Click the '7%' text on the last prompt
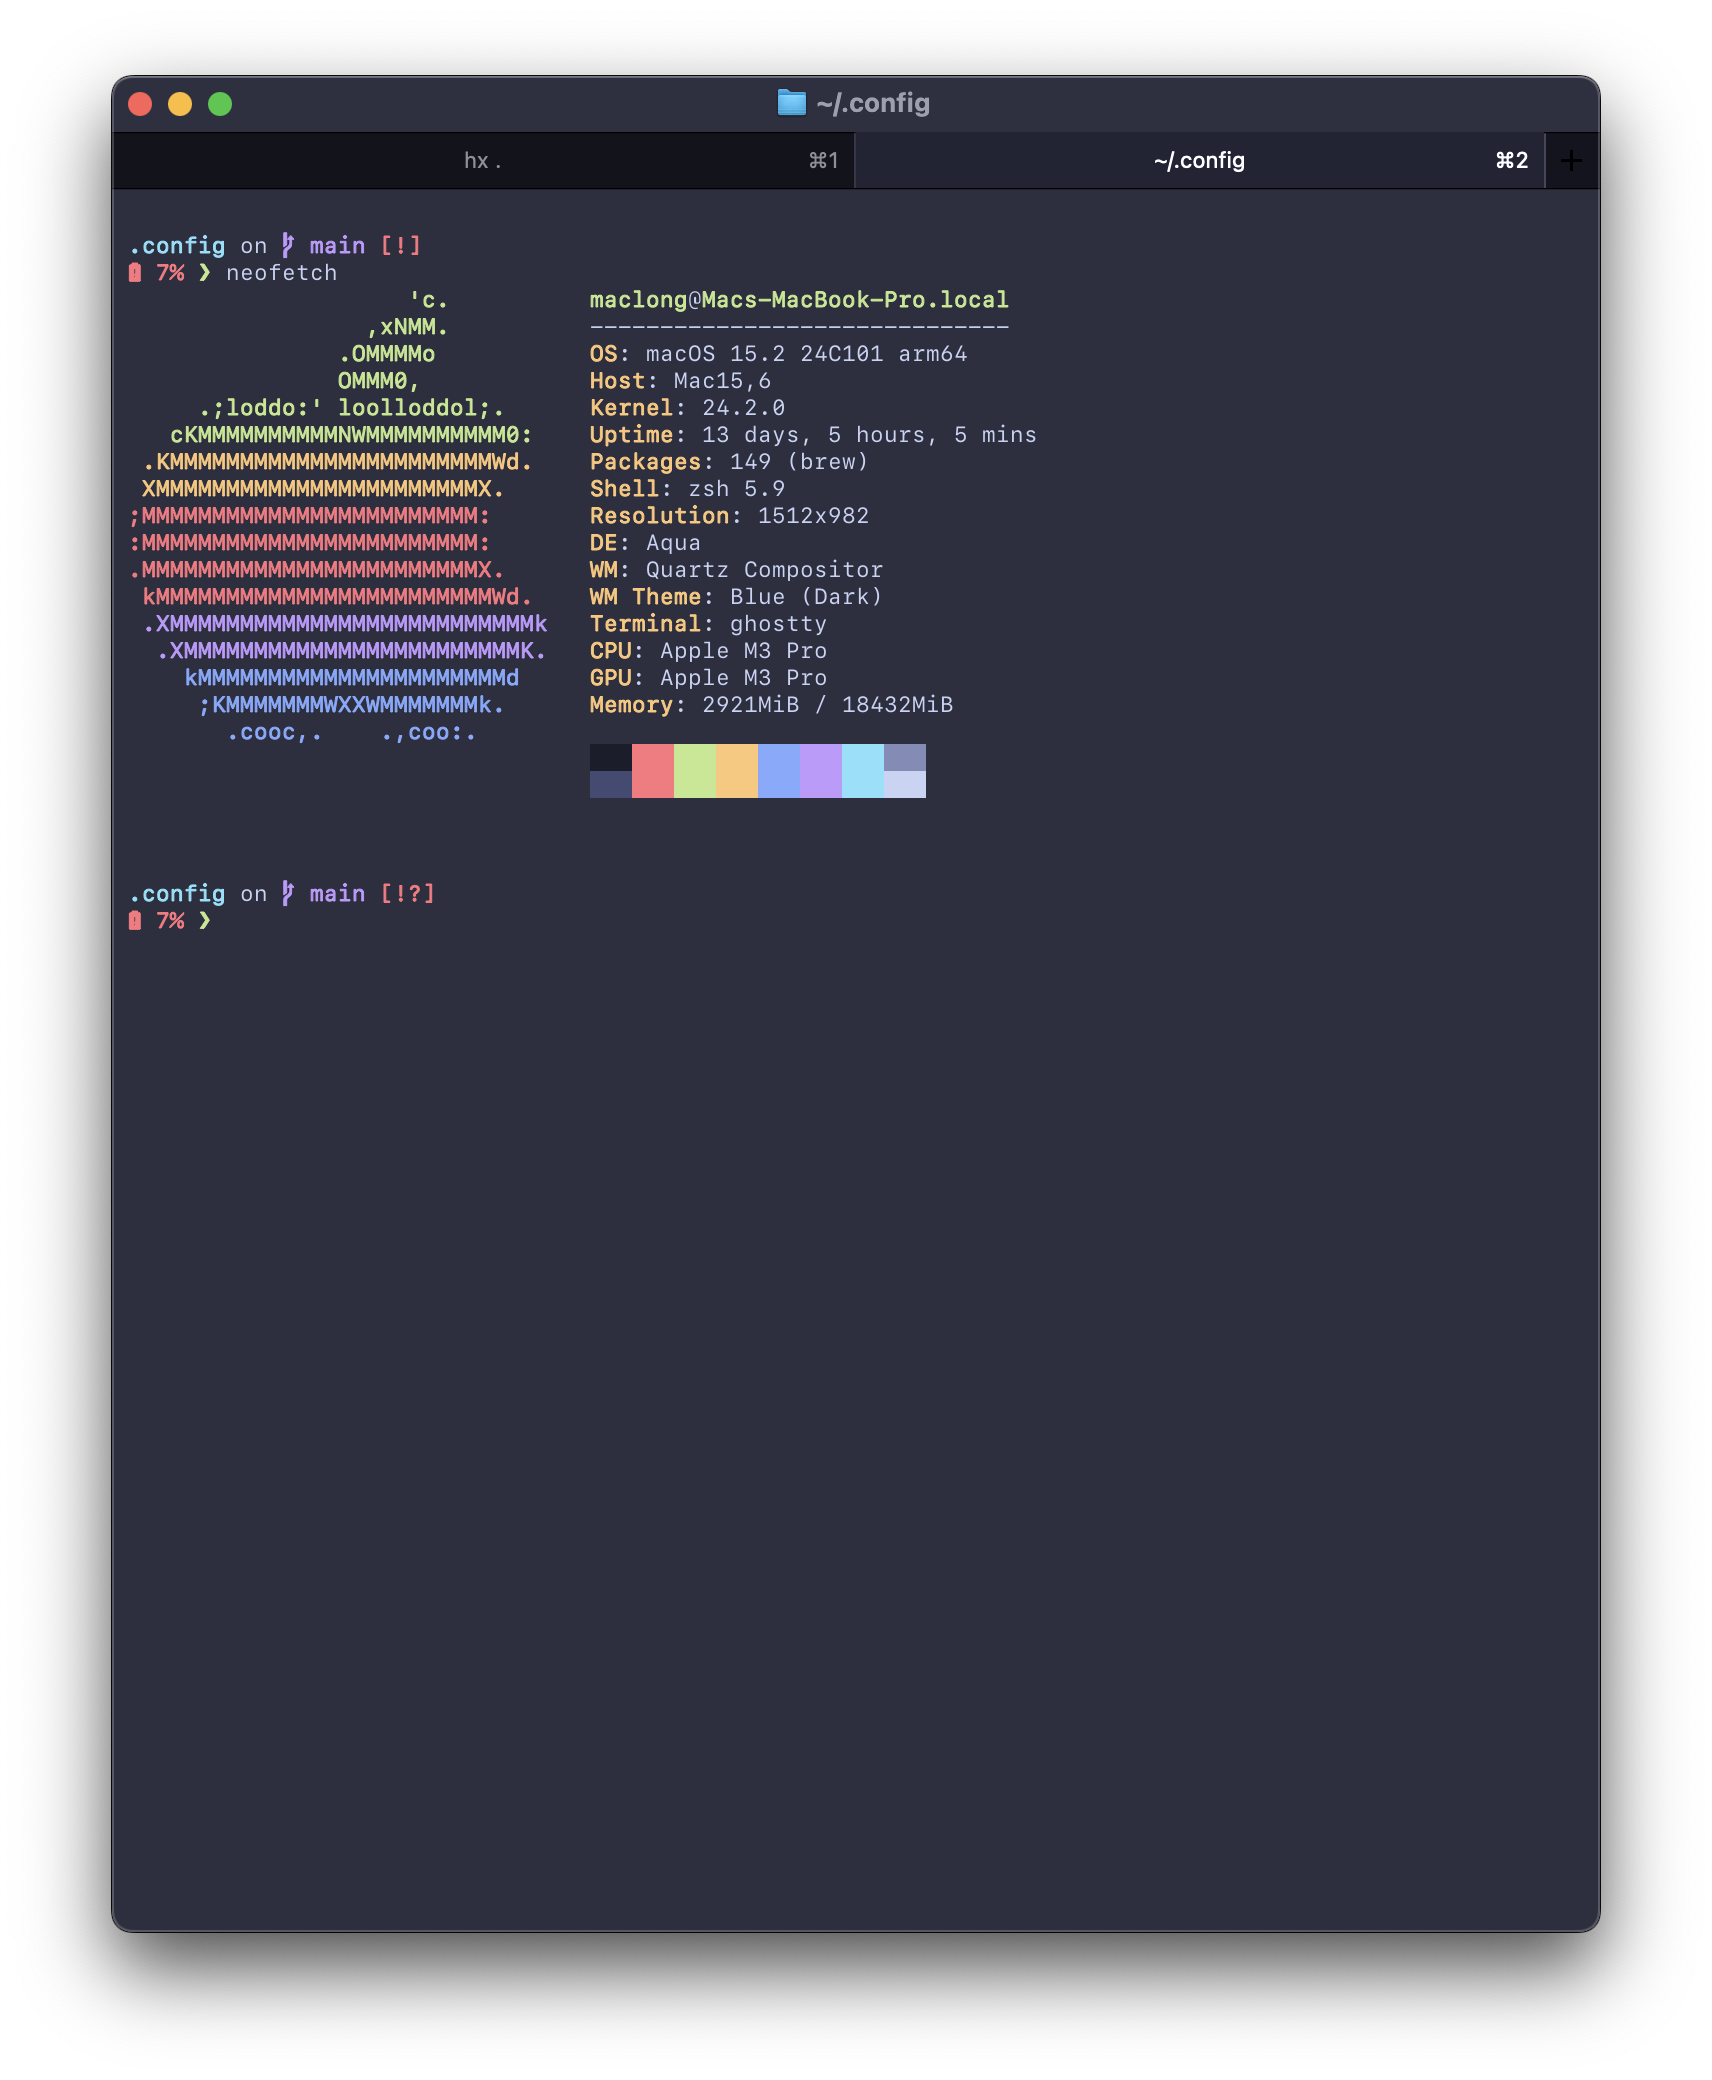Screen dimensions: 1712x2080 coord(170,921)
